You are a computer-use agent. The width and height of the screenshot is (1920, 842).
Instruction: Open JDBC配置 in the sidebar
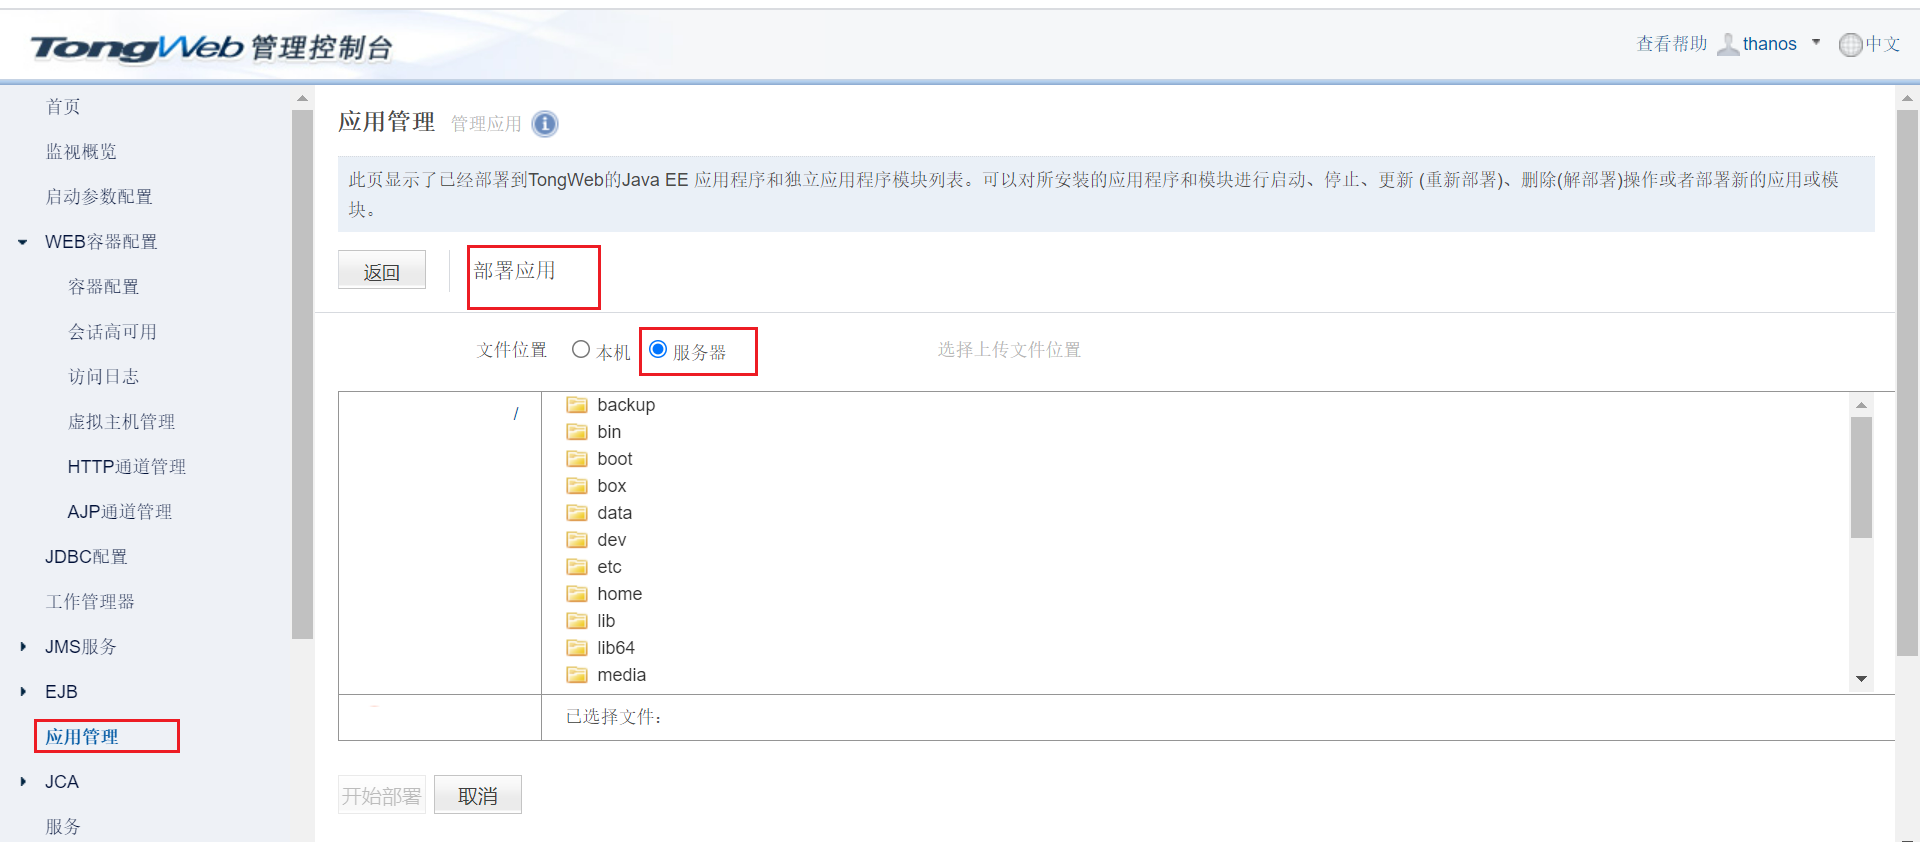click(86, 557)
